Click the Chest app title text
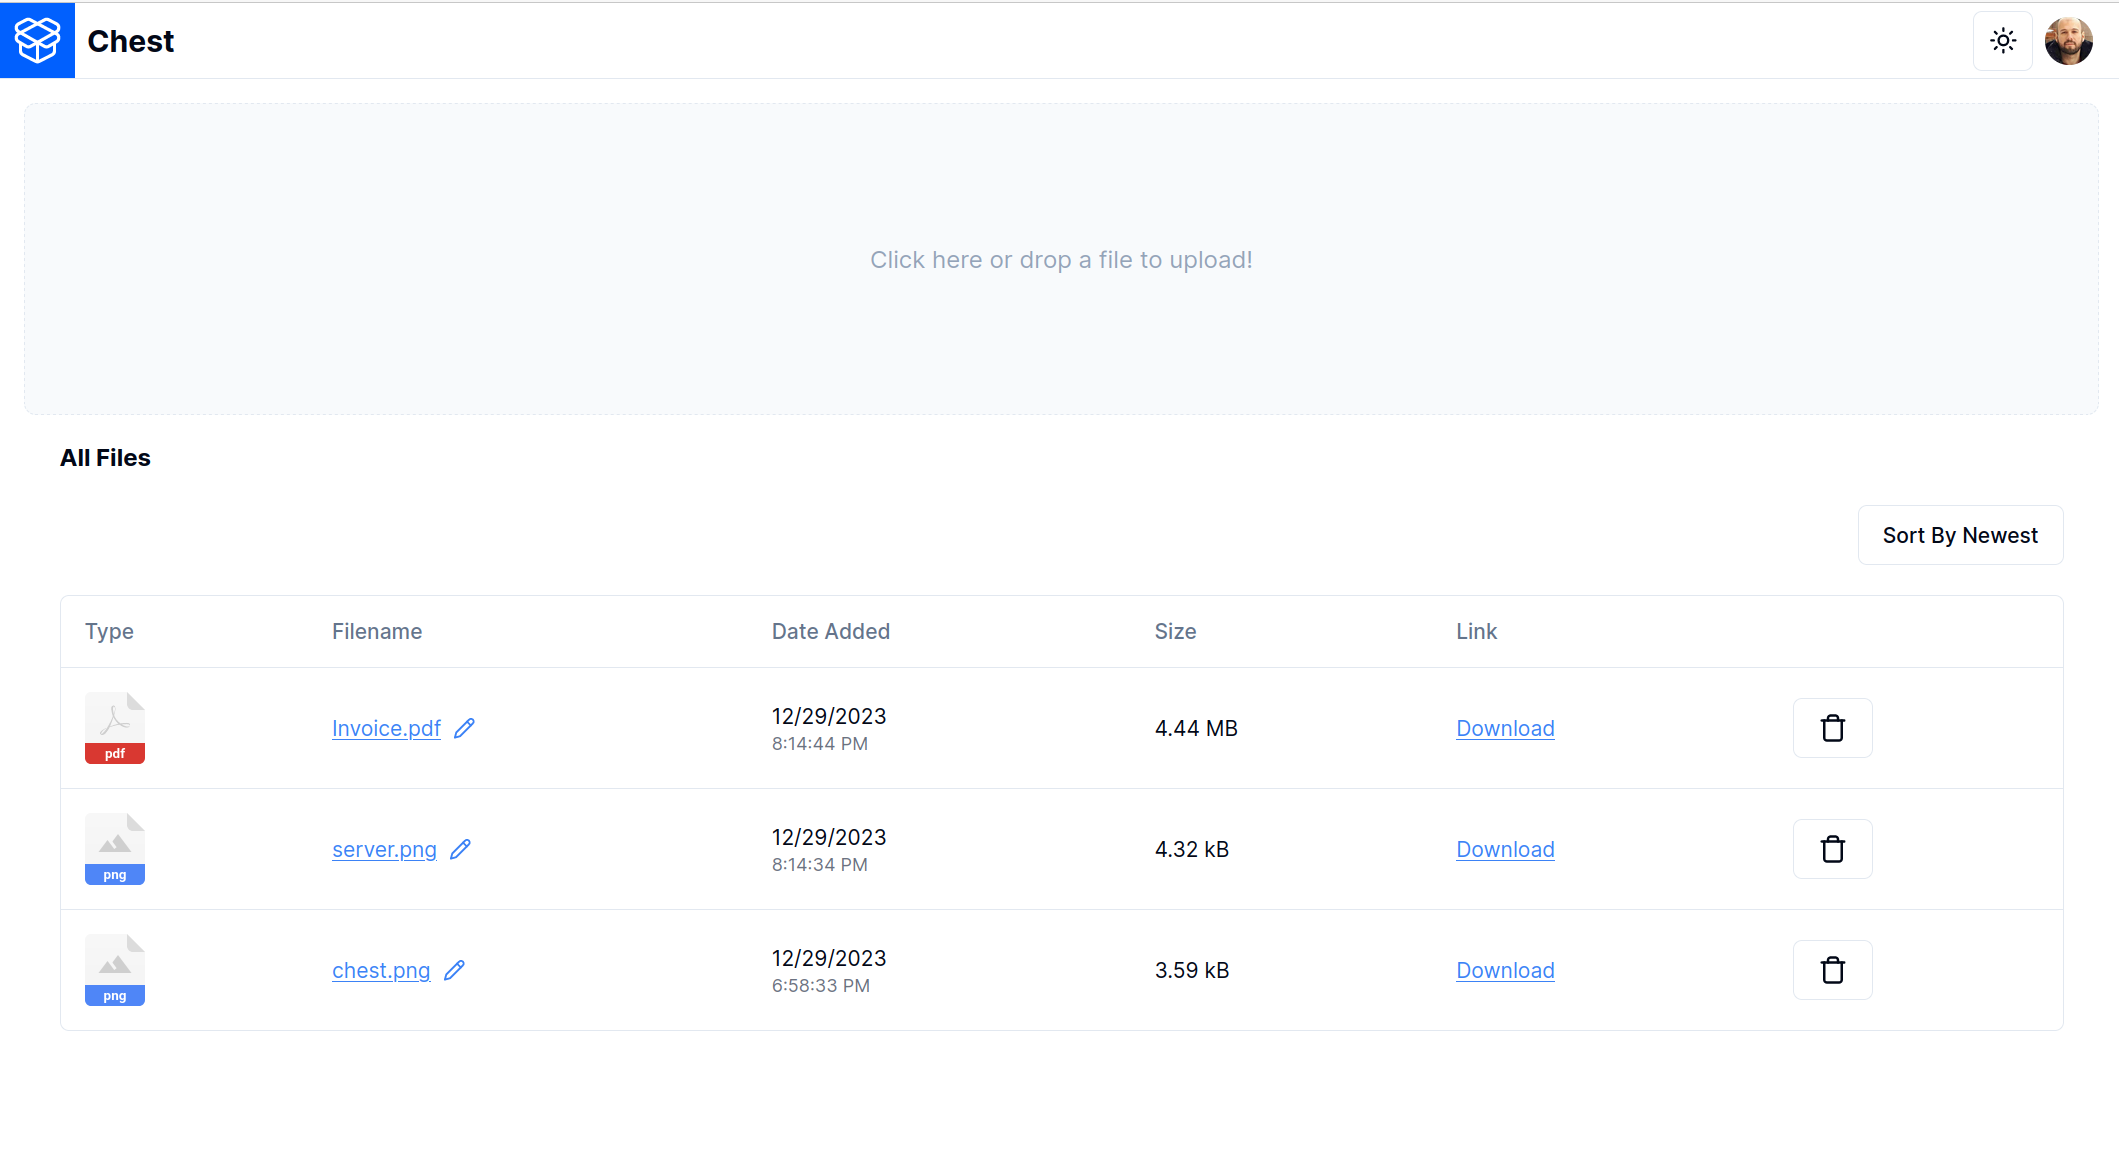The width and height of the screenshot is (2119, 1171). (x=130, y=41)
